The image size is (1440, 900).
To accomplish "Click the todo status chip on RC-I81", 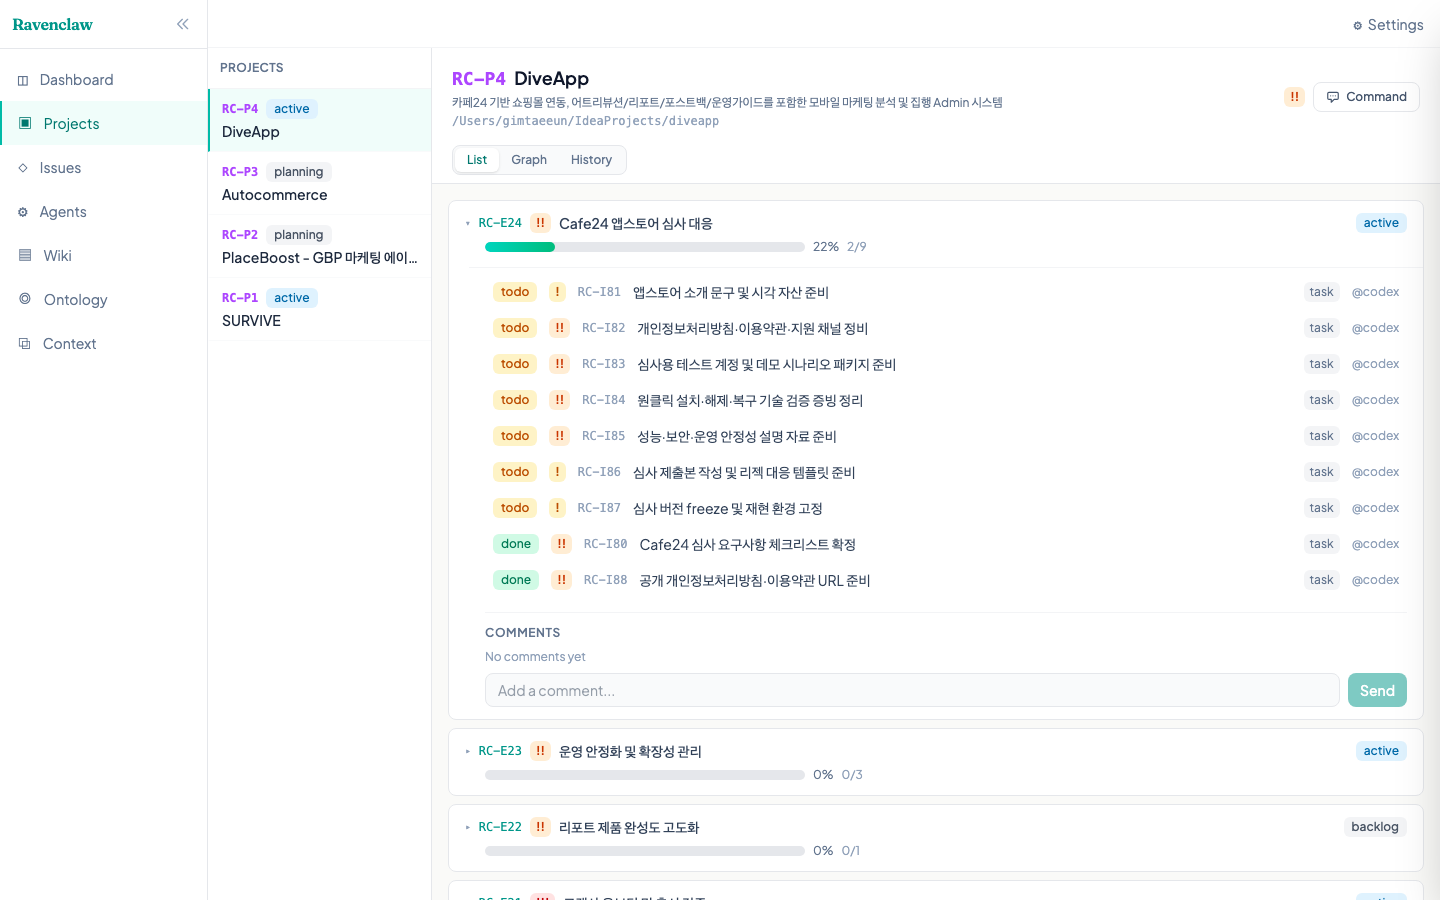I will tap(514, 291).
